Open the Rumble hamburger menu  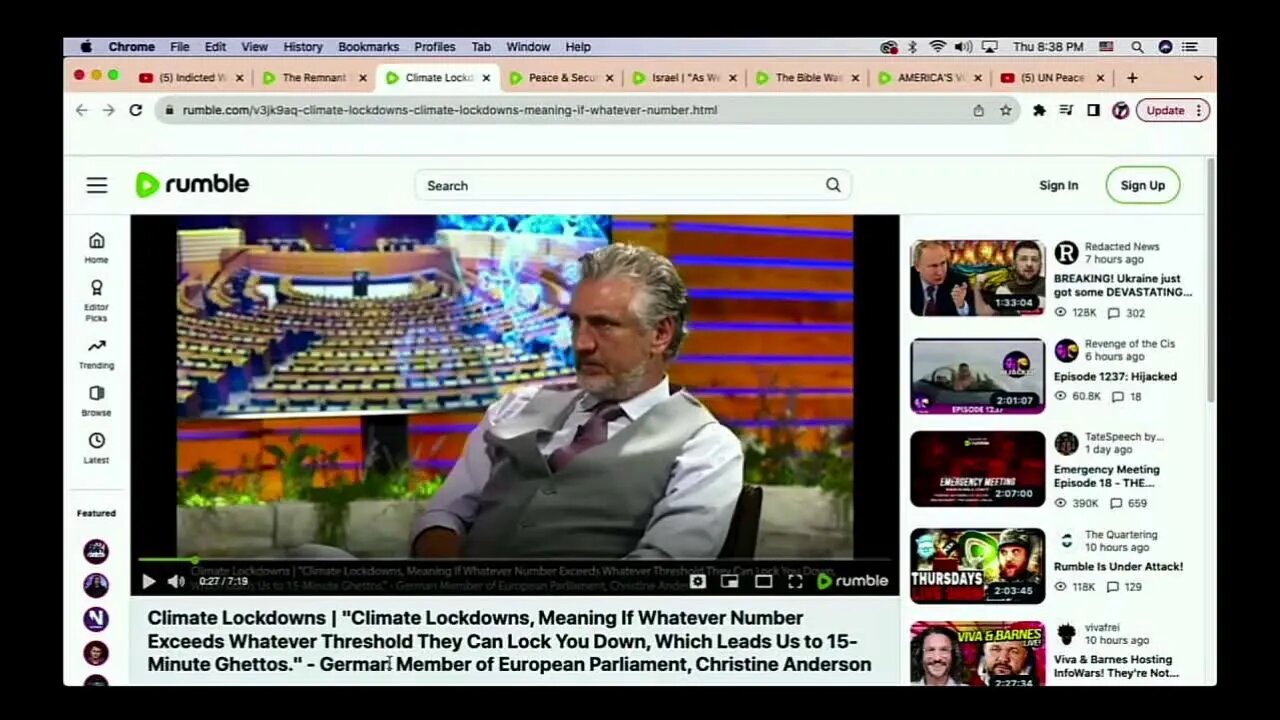click(x=96, y=185)
